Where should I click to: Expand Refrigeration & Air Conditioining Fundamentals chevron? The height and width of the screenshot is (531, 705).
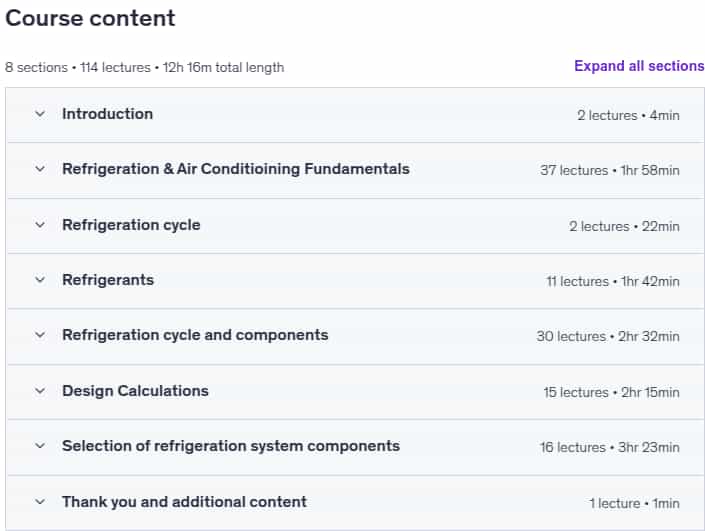pos(40,169)
